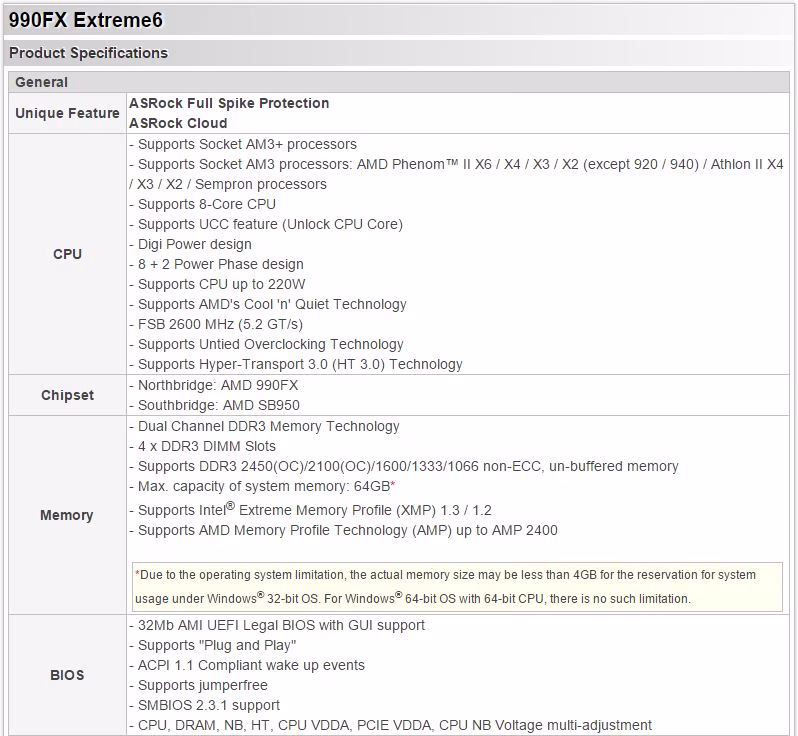
Task: Click the AMD Memory Profile Technology (AMP) line
Action: pyautogui.click(x=344, y=530)
